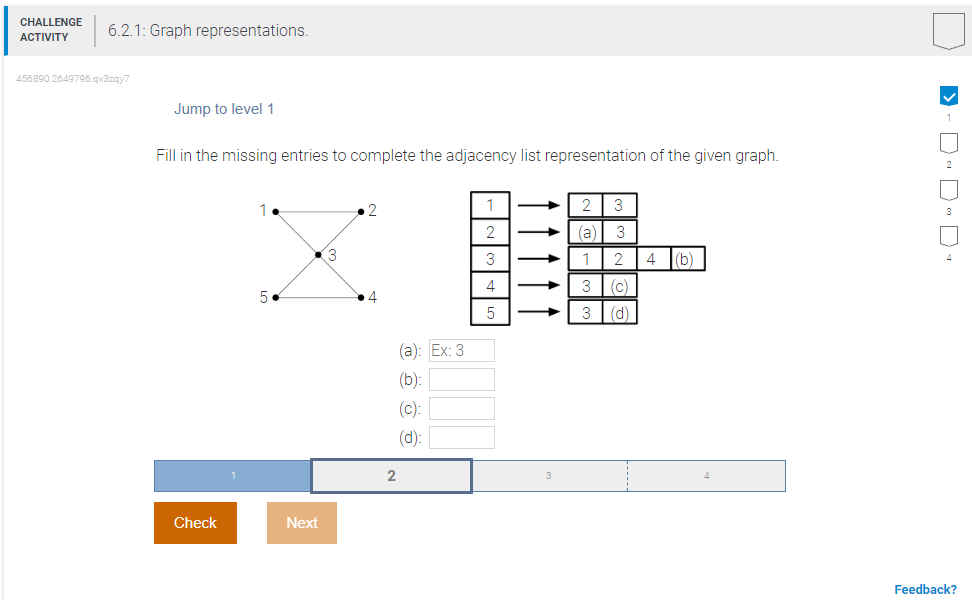Select the highlighted step 2 segment
Screen dimensions: 972x600
(391, 475)
